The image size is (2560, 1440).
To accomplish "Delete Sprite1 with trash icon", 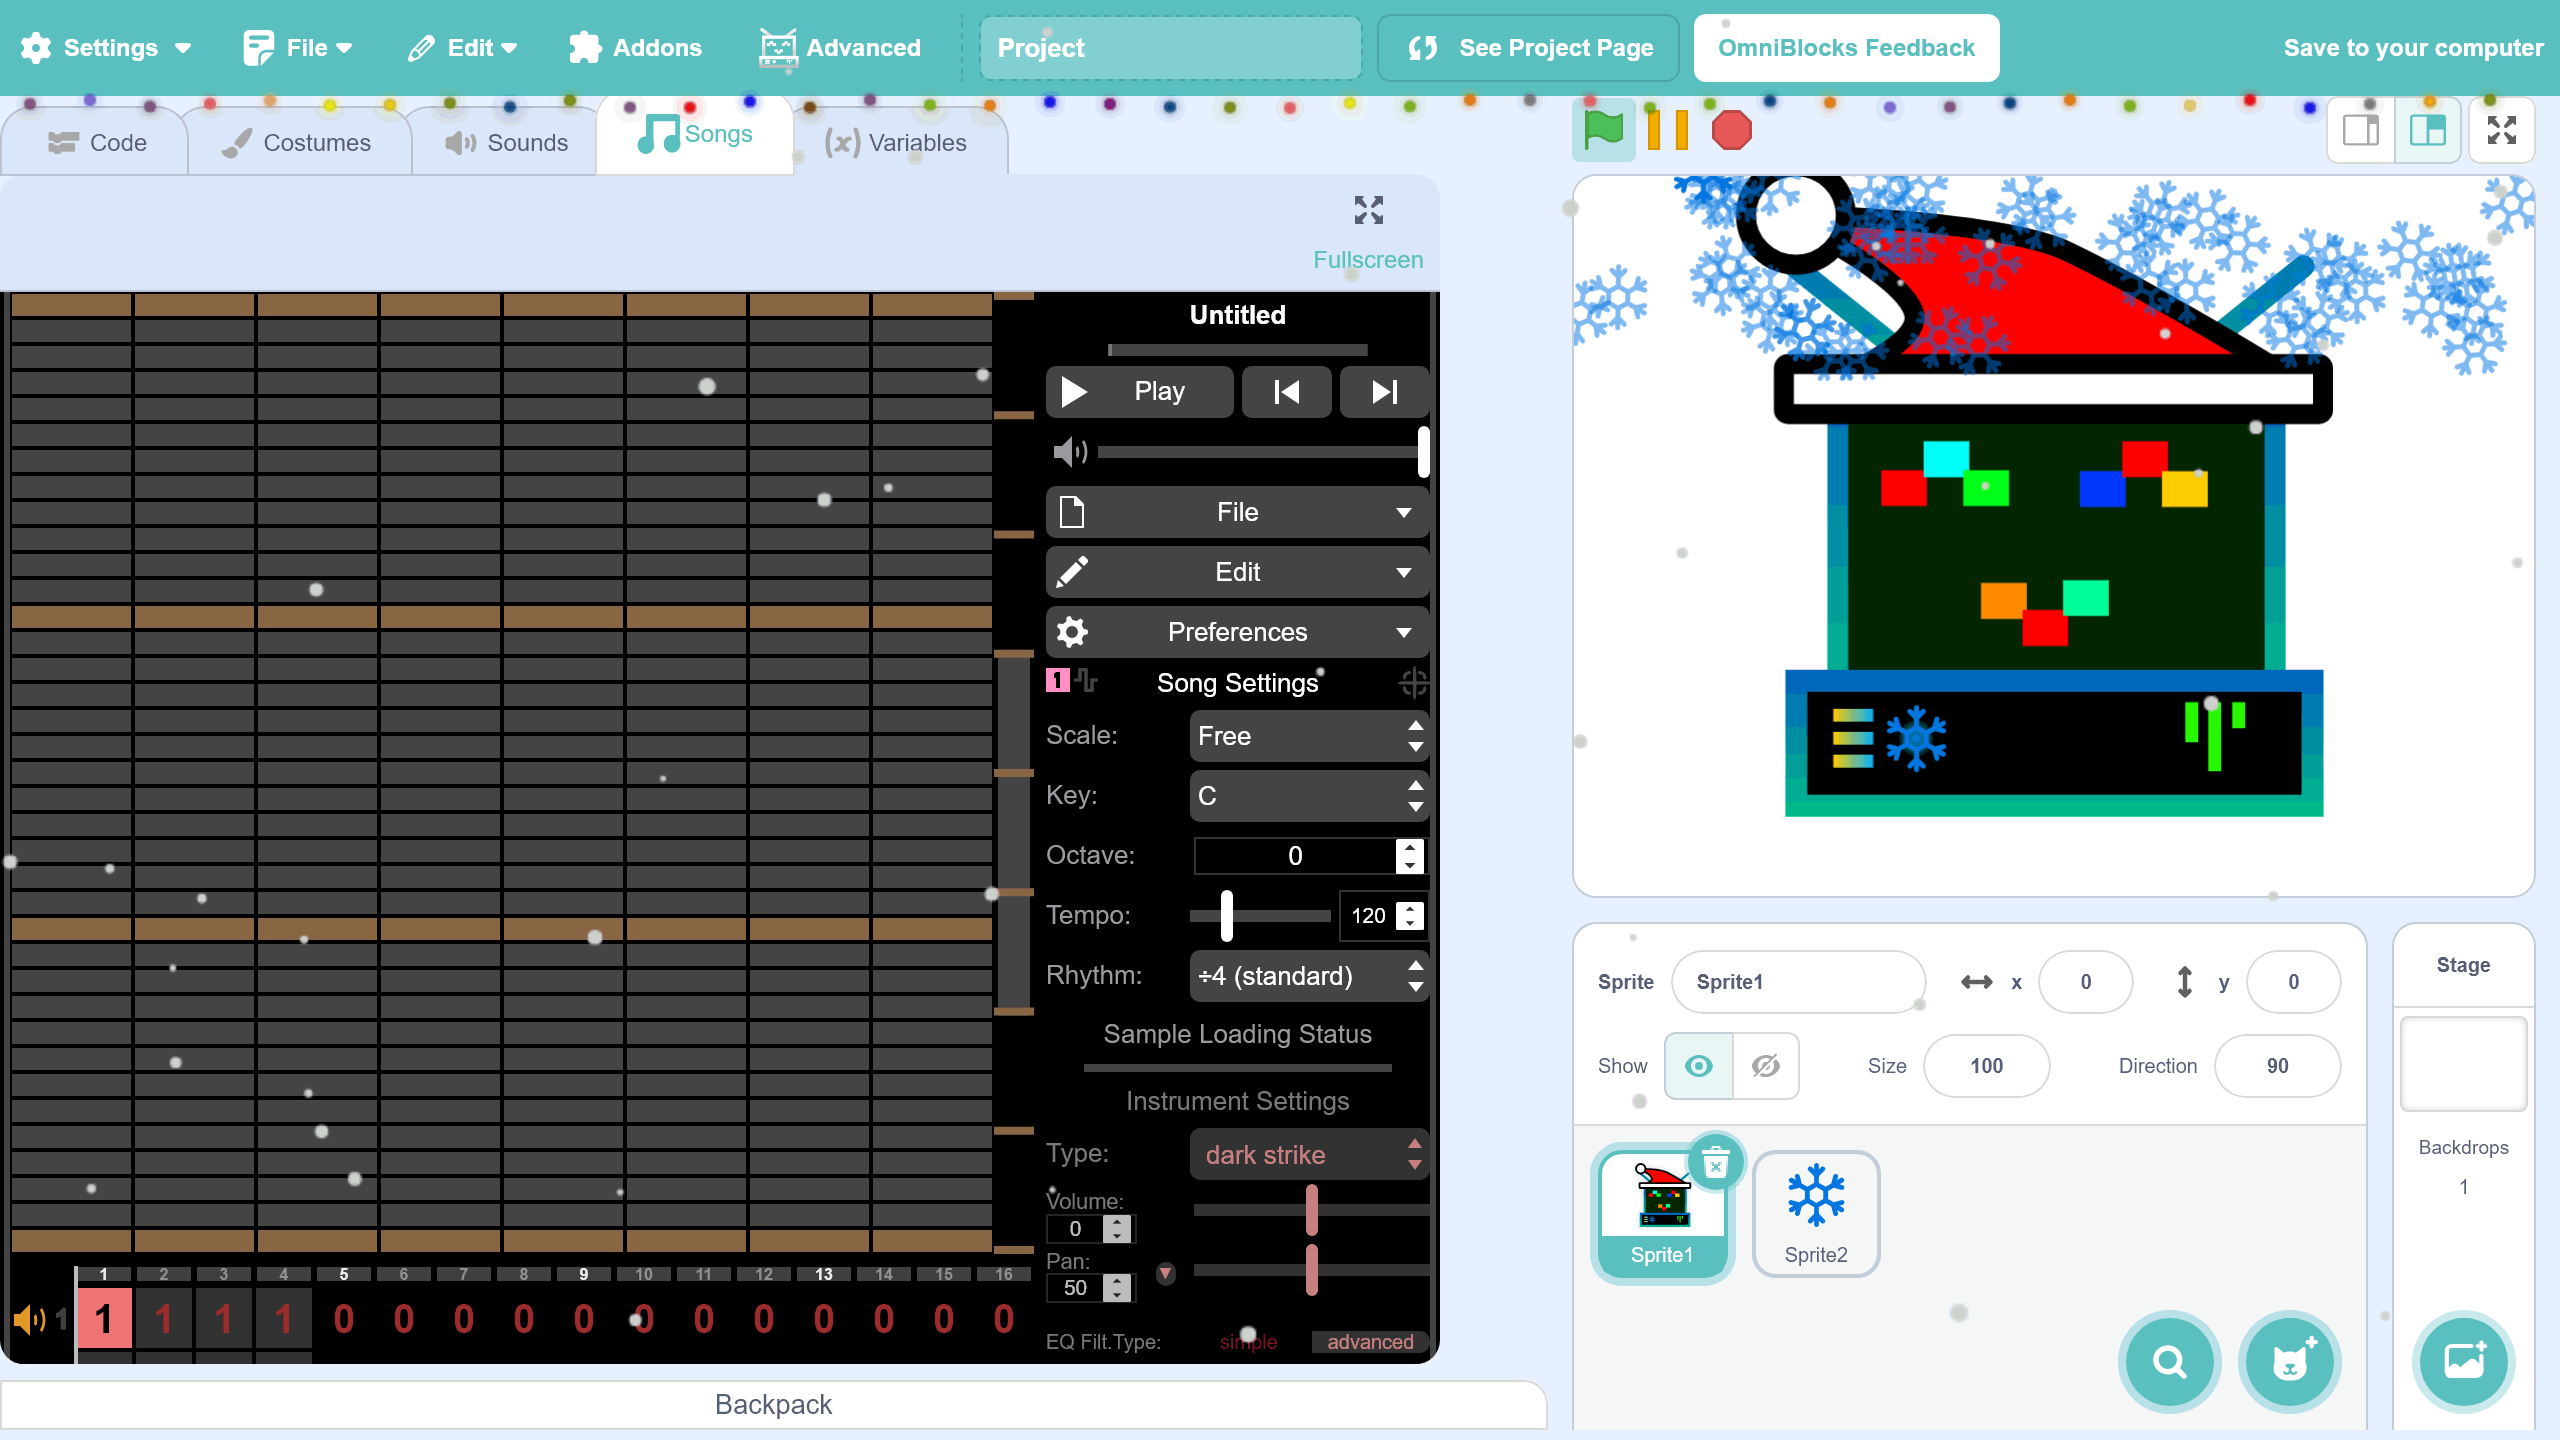I will point(1716,1164).
